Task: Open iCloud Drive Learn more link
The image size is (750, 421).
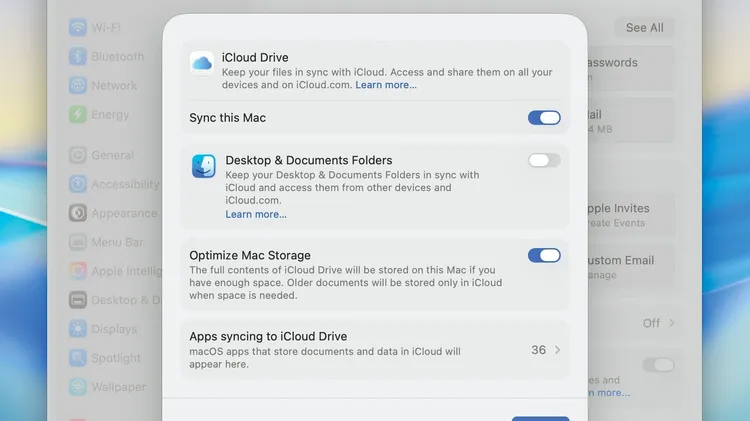Action: (386, 85)
